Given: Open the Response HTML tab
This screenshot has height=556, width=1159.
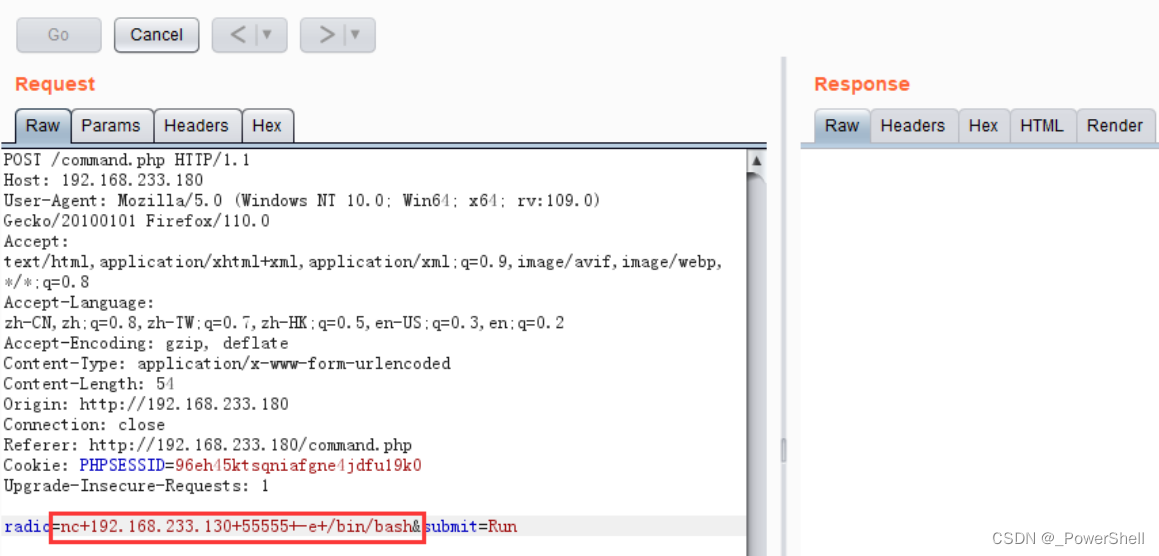Looking at the screenshot, I should (1041, 126).
